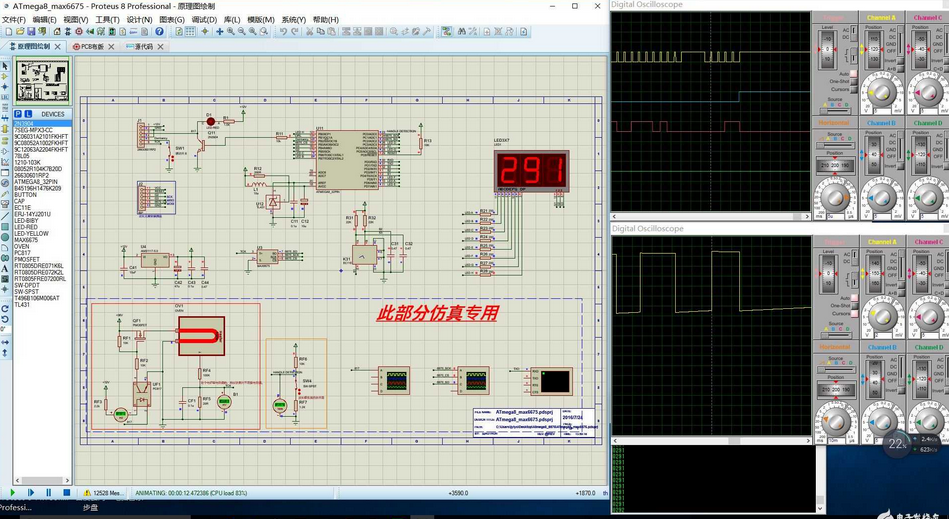The image size is (949, 519).
Task: Toggle the grid display toolbar icon
Action: click(x=190, y=31)
